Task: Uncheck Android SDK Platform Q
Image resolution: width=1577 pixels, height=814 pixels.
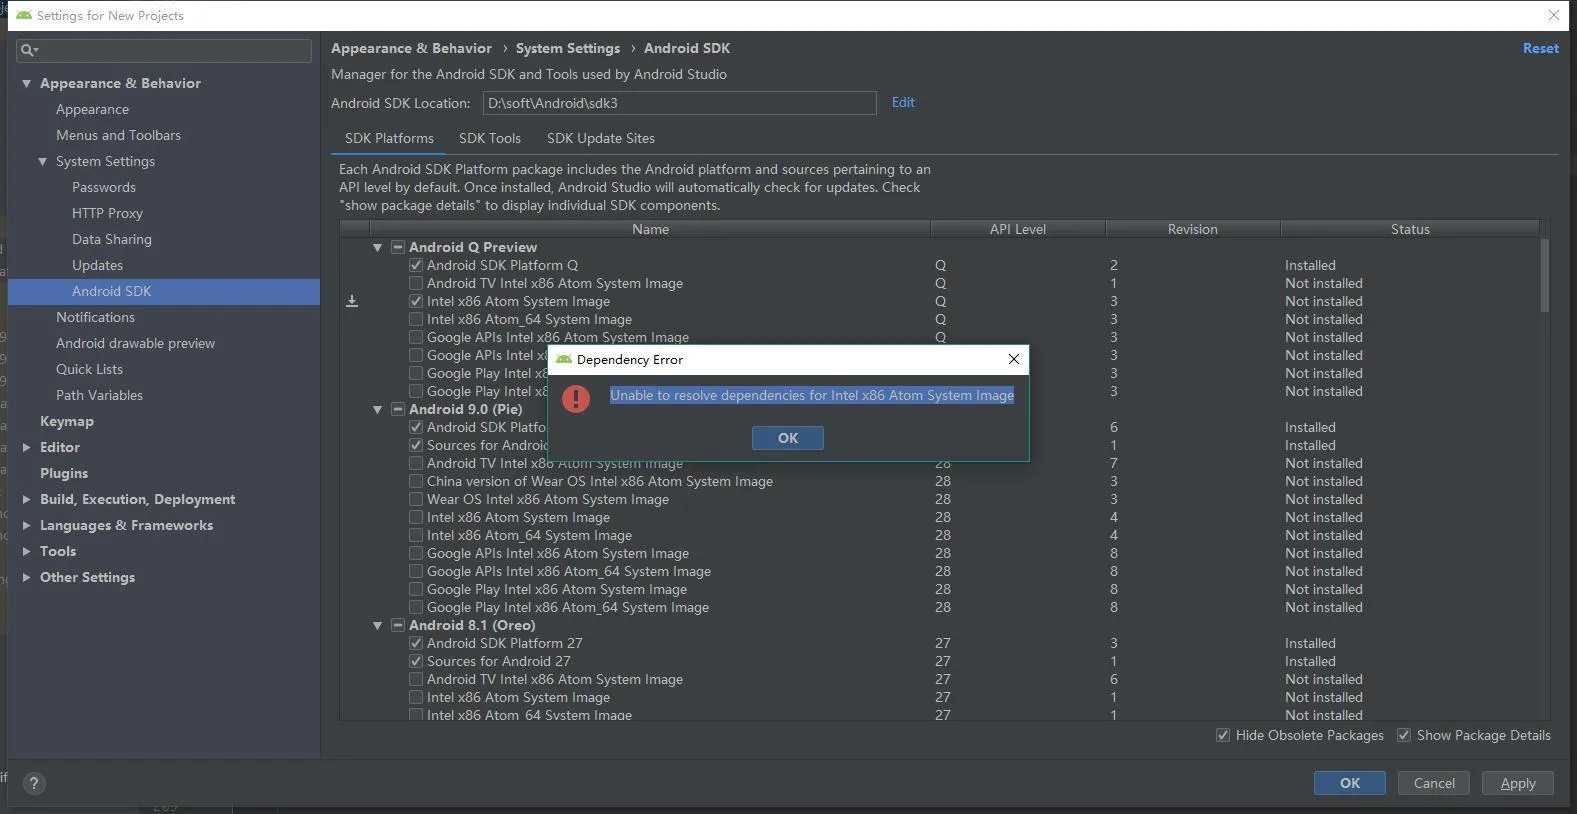Action: pyautogui.click(x=416, y=265)
